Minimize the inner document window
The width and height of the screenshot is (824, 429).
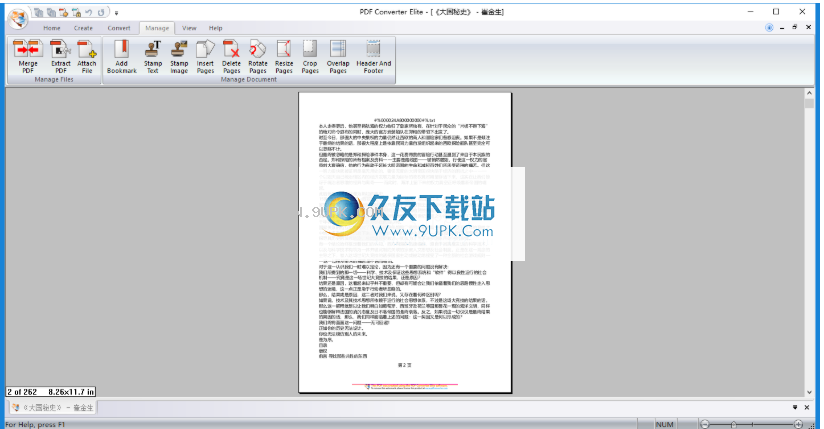[x=782, y=27]
